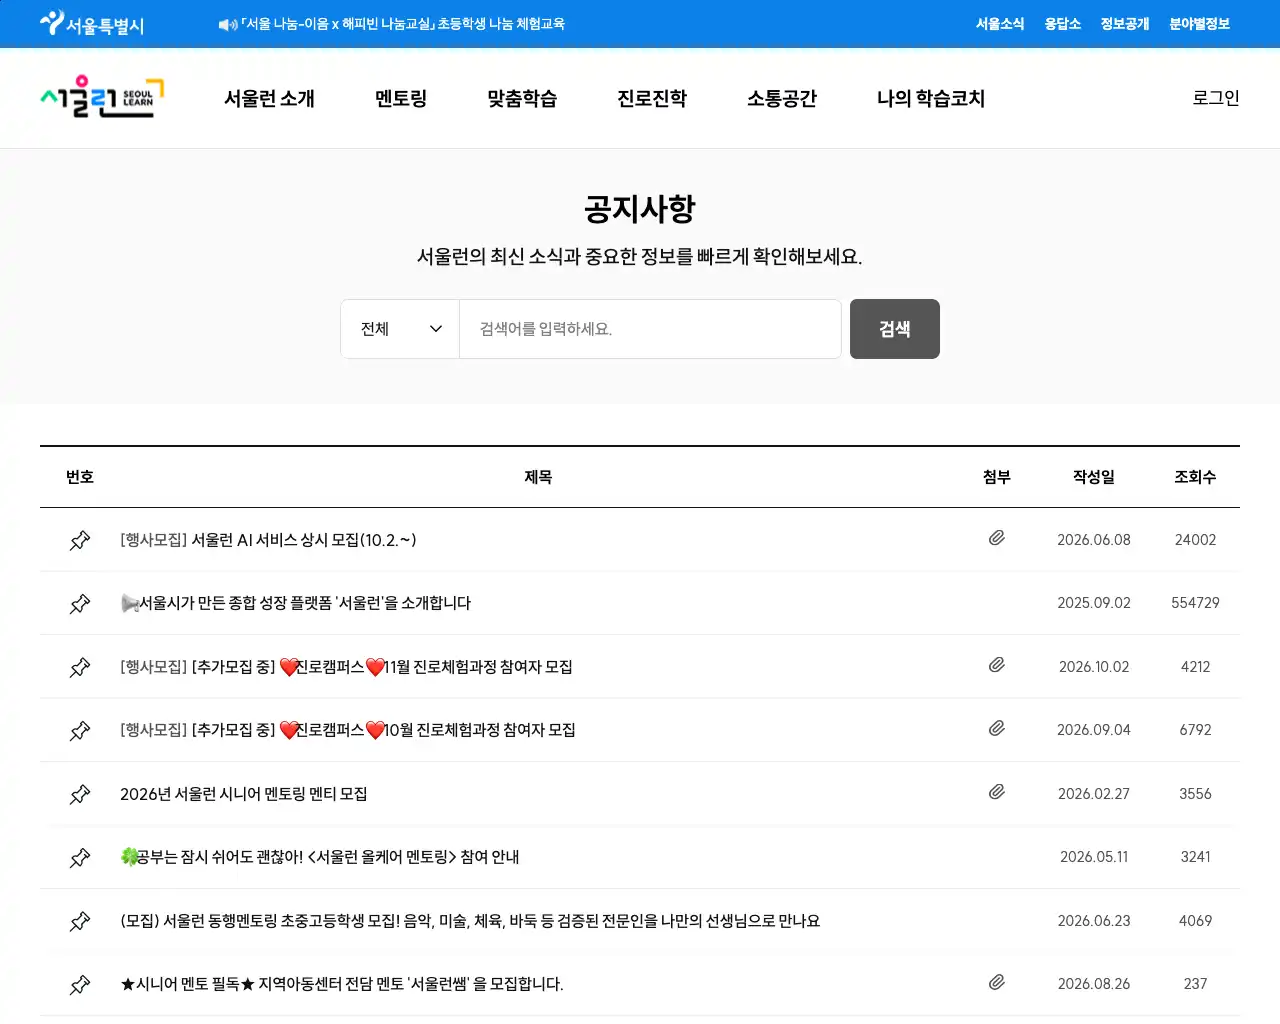Open notice 진로캠퍼스 10월 진로체험과정 참여자 모집

(348, 730)
